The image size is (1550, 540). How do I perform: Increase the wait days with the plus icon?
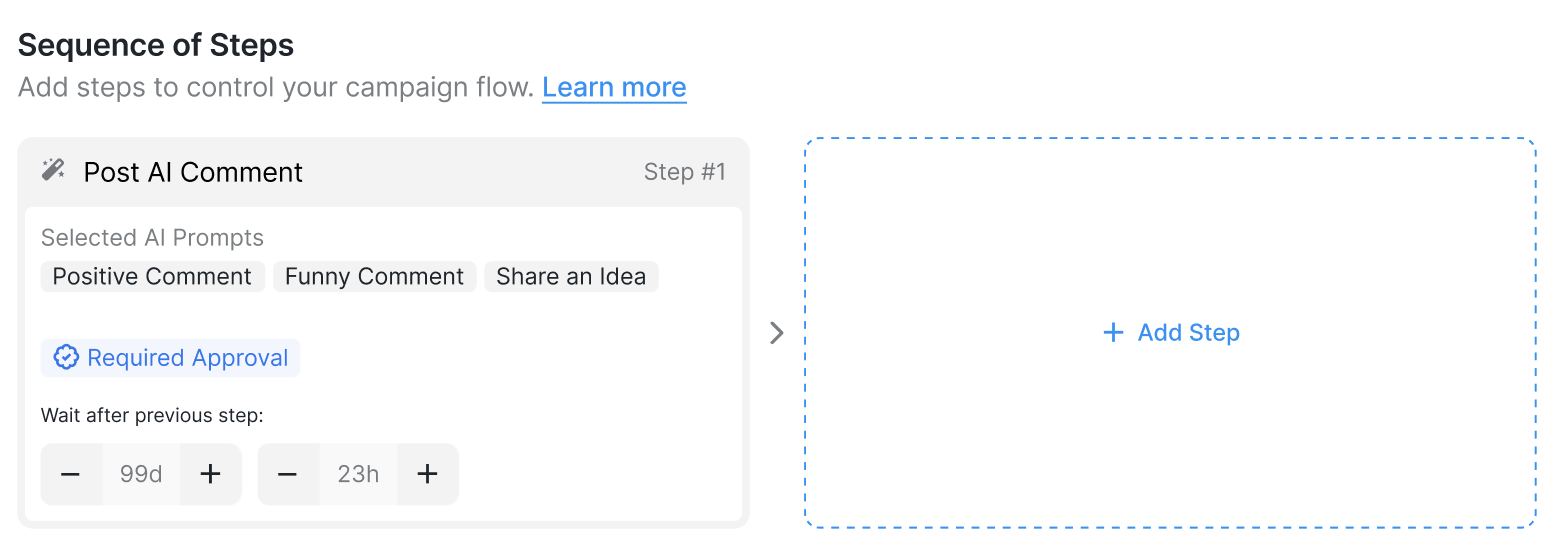pos(210,474)
